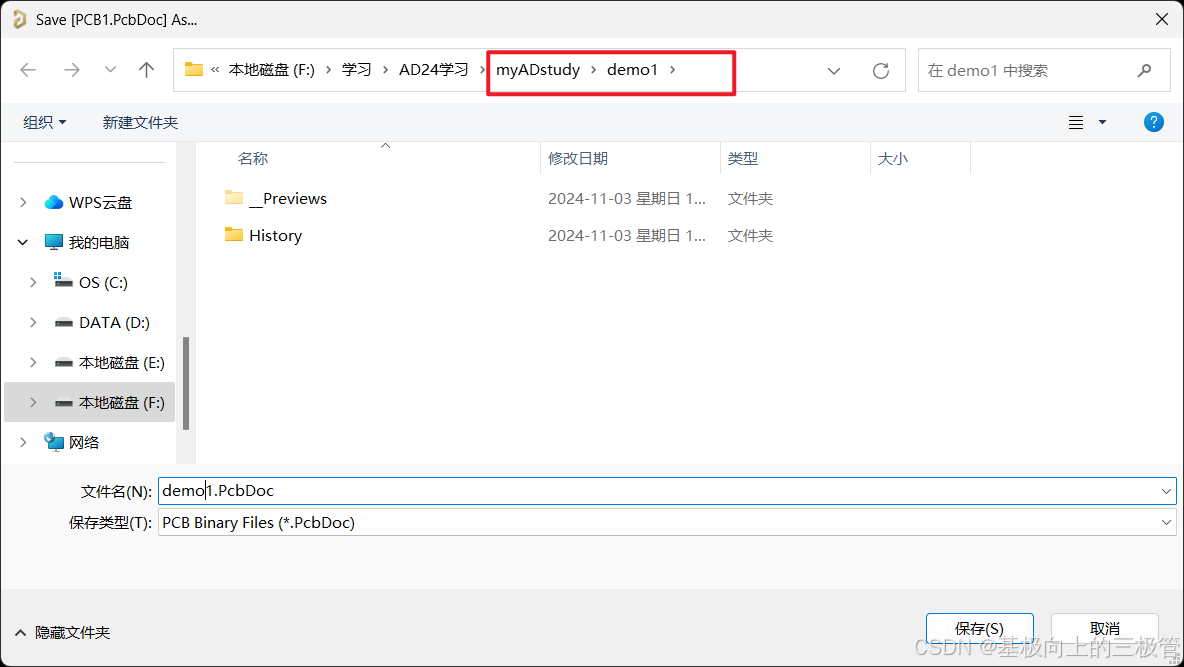1184x667 pixels.
Task: Click the 本地磁盘 (F:) drive icon
Action: pyautogui.click(x=64, y=403)
